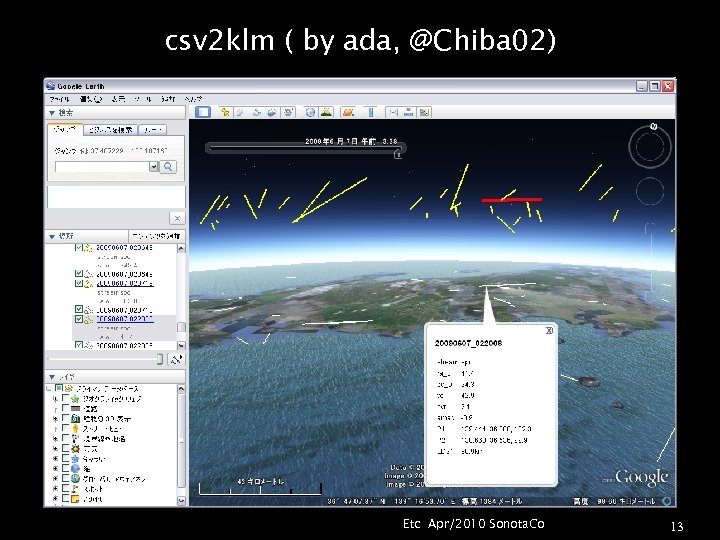Collapse the primary database root node

(49, 388)
